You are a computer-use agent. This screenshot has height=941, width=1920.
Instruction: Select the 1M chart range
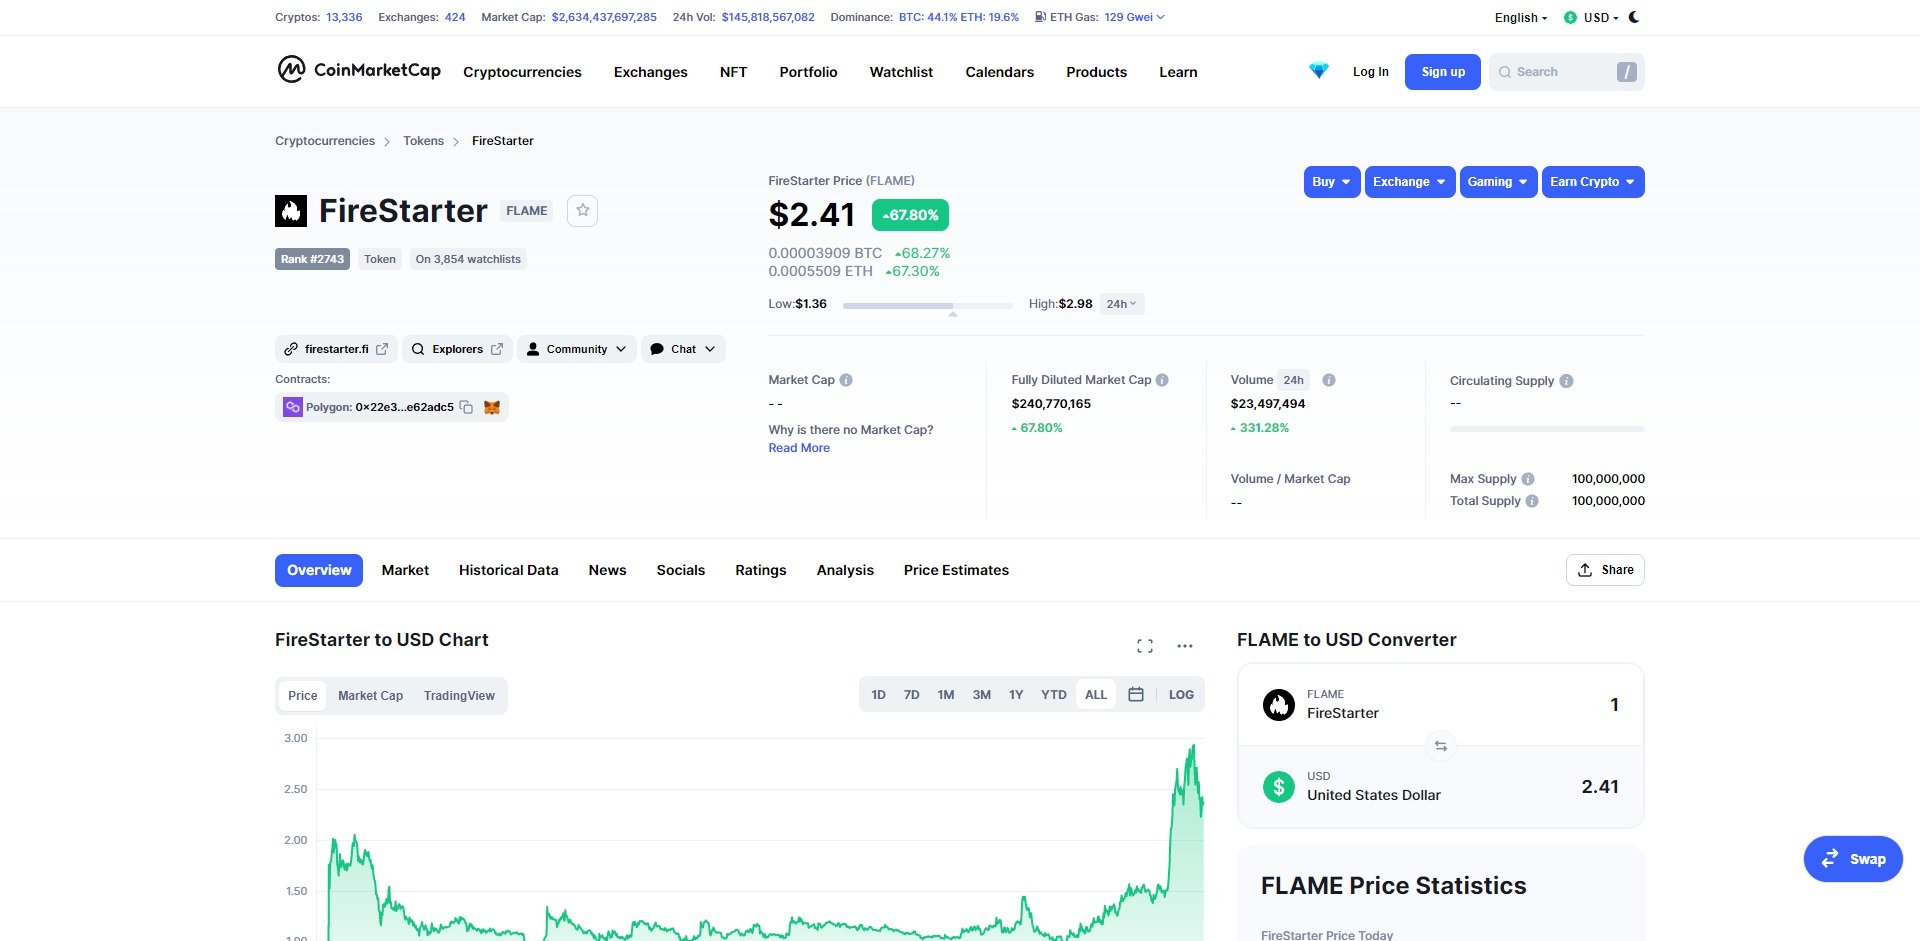(946, 694)
